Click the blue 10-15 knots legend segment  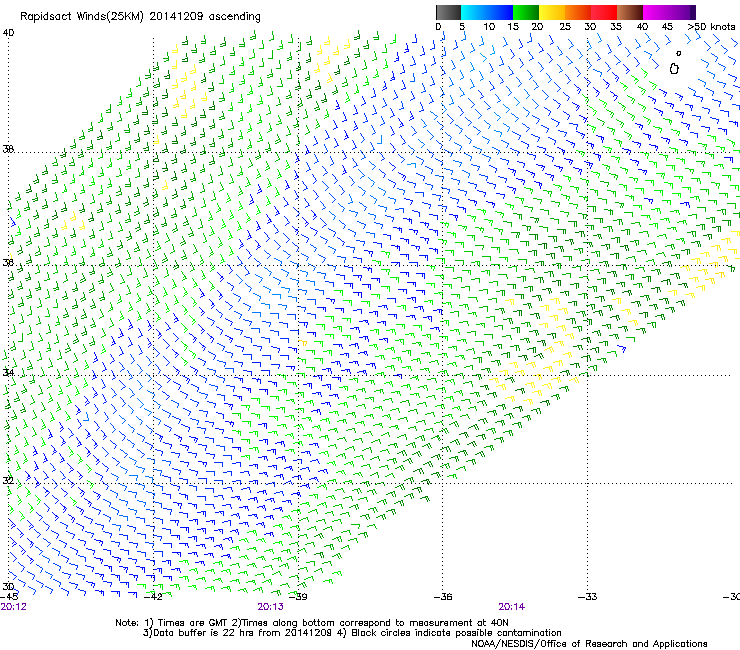click(500, 12)
